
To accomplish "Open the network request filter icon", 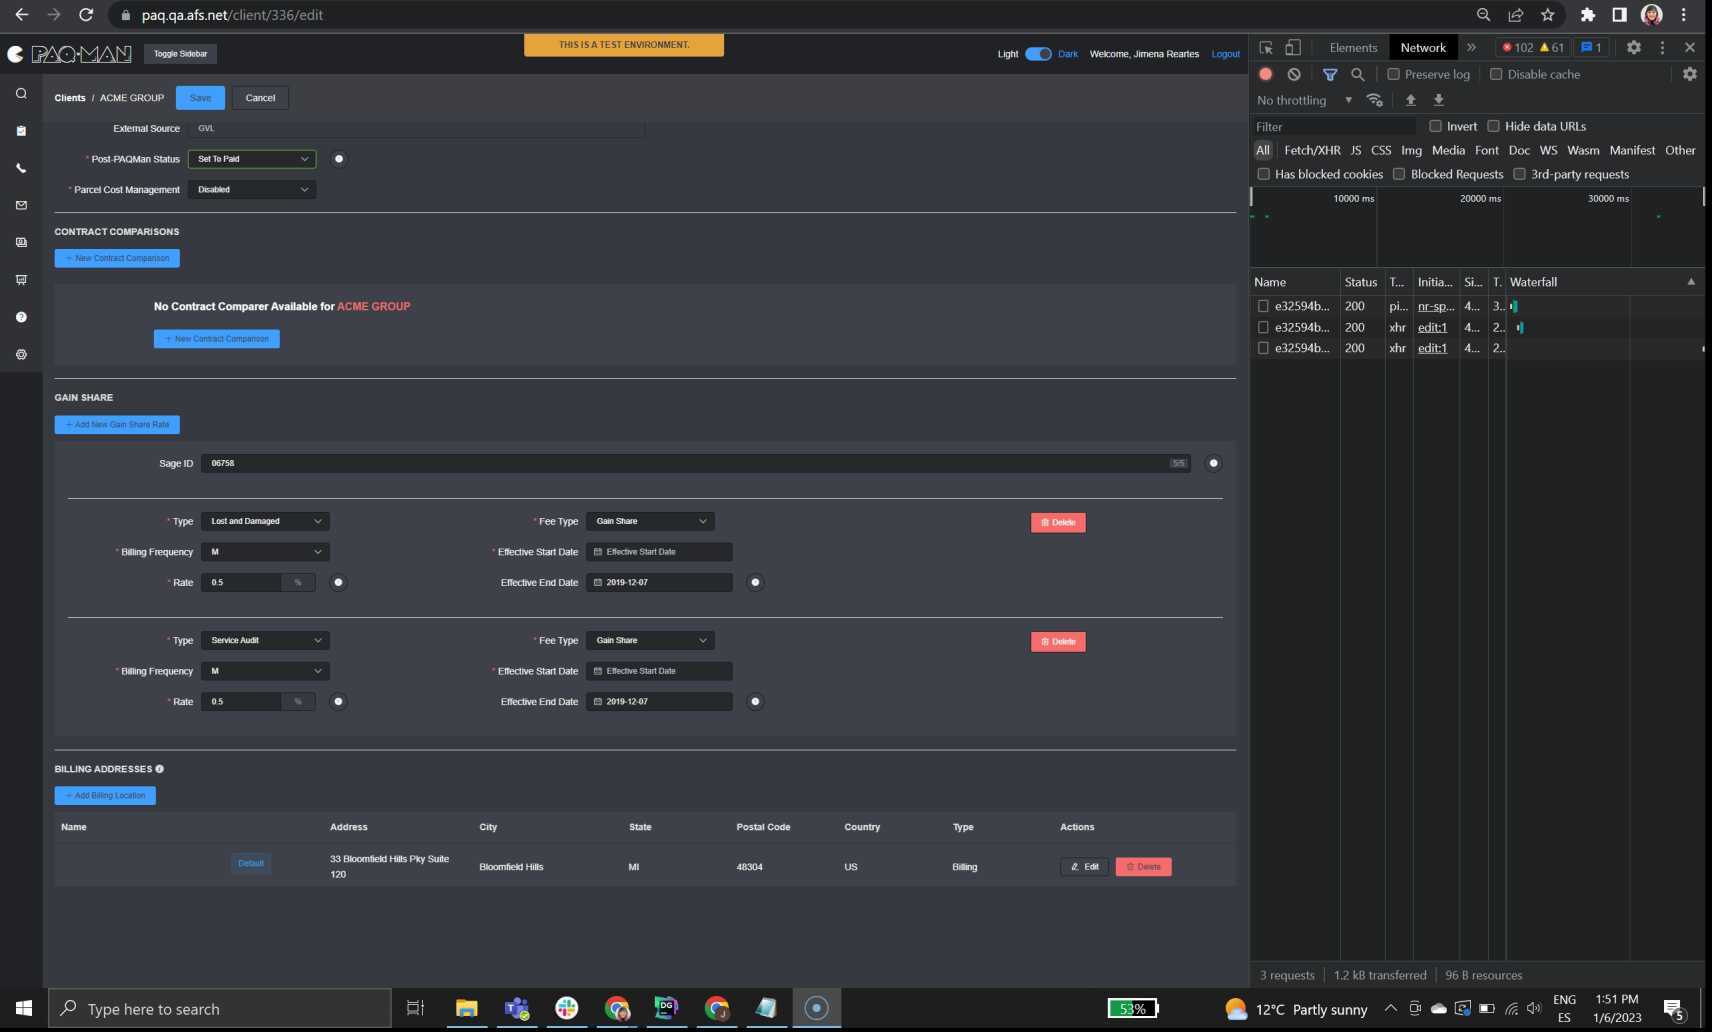I will [x=1330, y=74].
